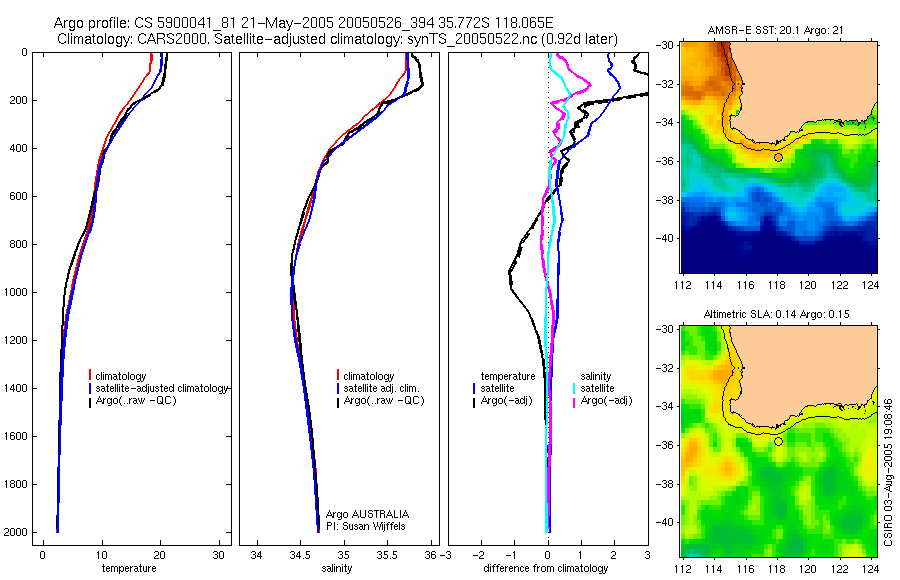900x580 pixels.
Task: Click red climatology swatch in temperature legend
Action: click(90, 376)
